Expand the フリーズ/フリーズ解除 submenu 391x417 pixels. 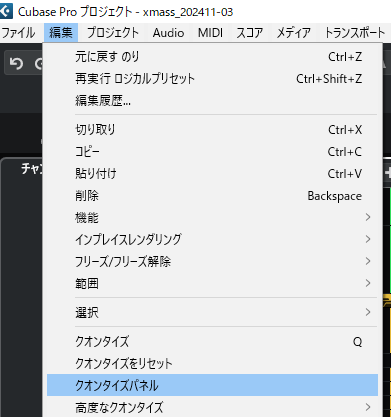coord(212,261)
